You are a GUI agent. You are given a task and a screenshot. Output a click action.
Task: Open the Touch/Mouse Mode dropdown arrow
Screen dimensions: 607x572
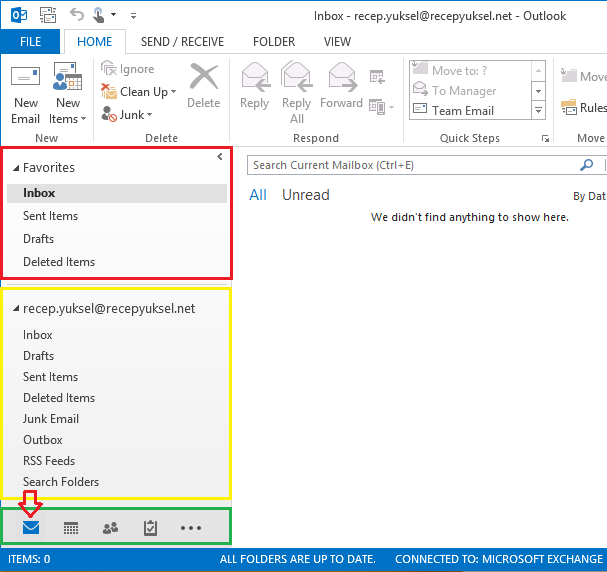pyautogui.click(x=113, y=15)
